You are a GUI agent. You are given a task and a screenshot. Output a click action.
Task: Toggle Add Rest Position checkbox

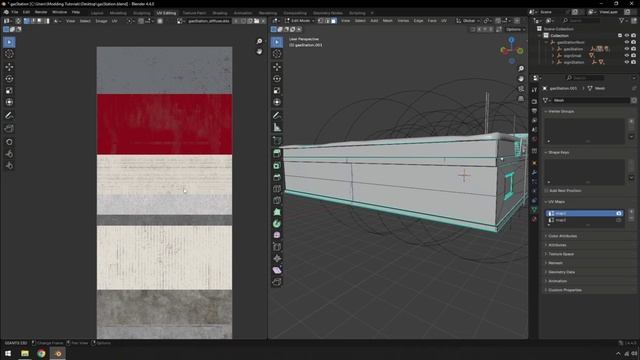click(x=547, y=191)
